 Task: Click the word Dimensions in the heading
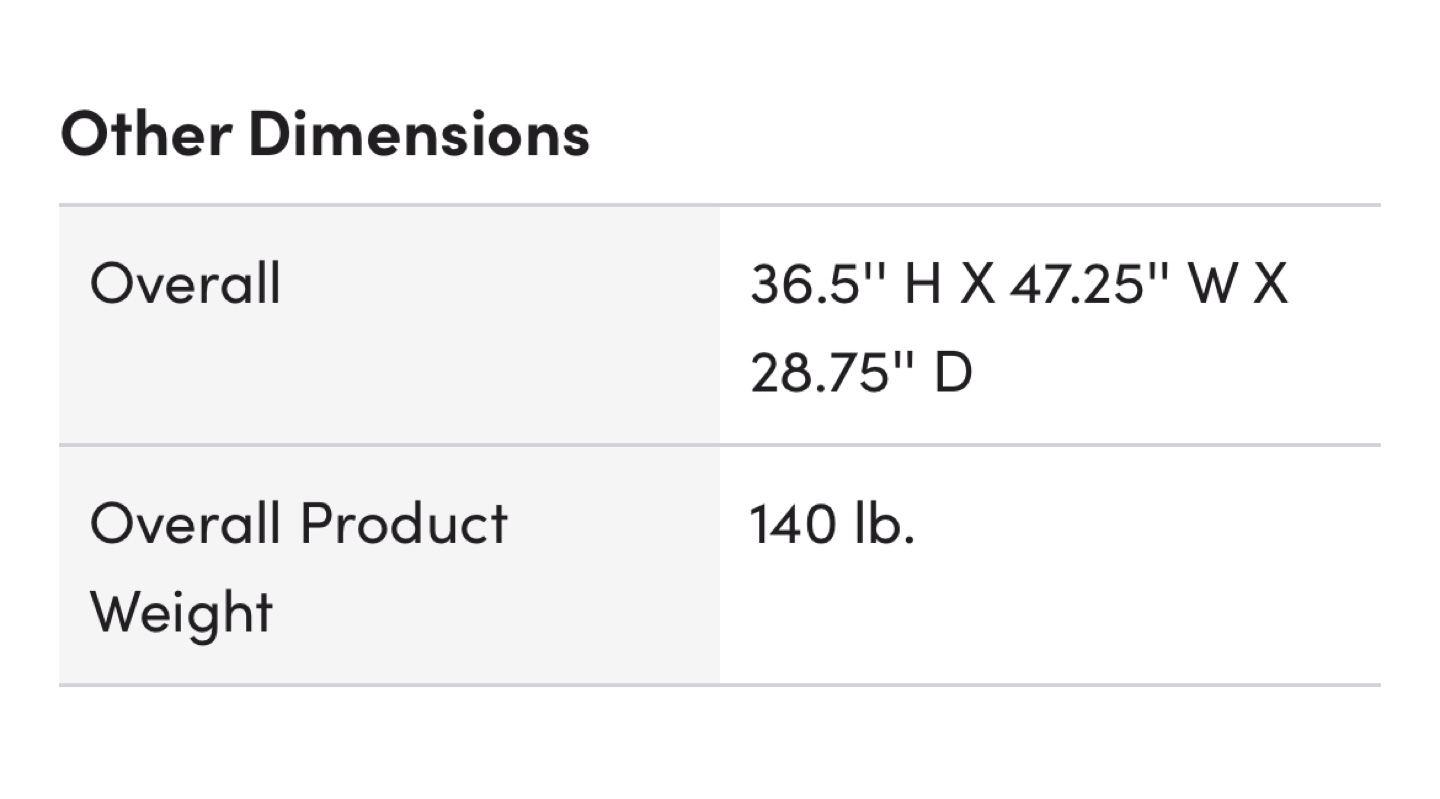[x=419, y=133]
